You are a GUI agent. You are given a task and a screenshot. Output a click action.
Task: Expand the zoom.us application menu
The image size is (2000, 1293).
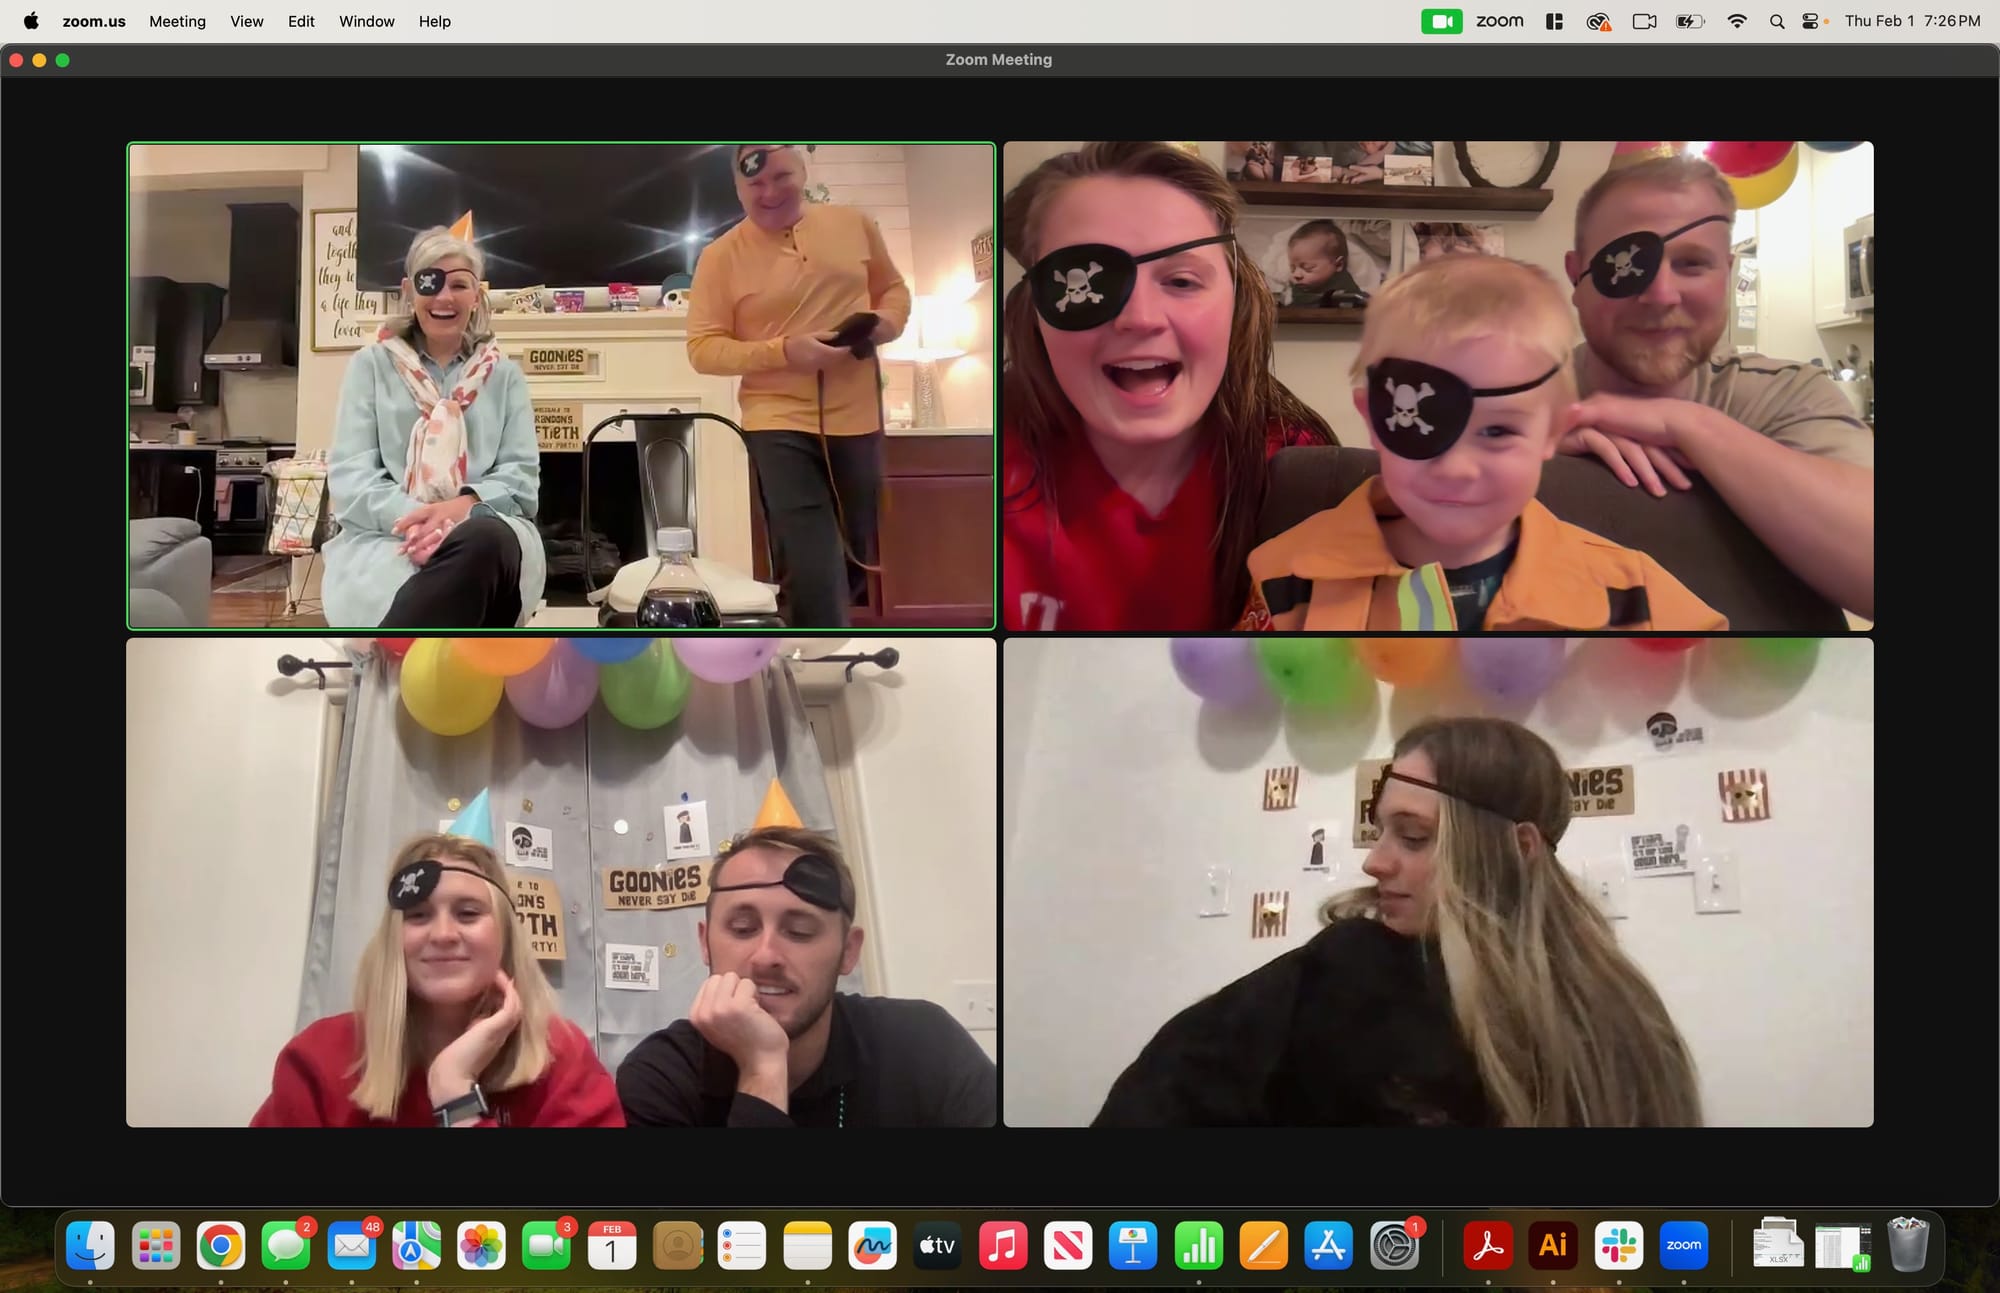tap(94, 21)
